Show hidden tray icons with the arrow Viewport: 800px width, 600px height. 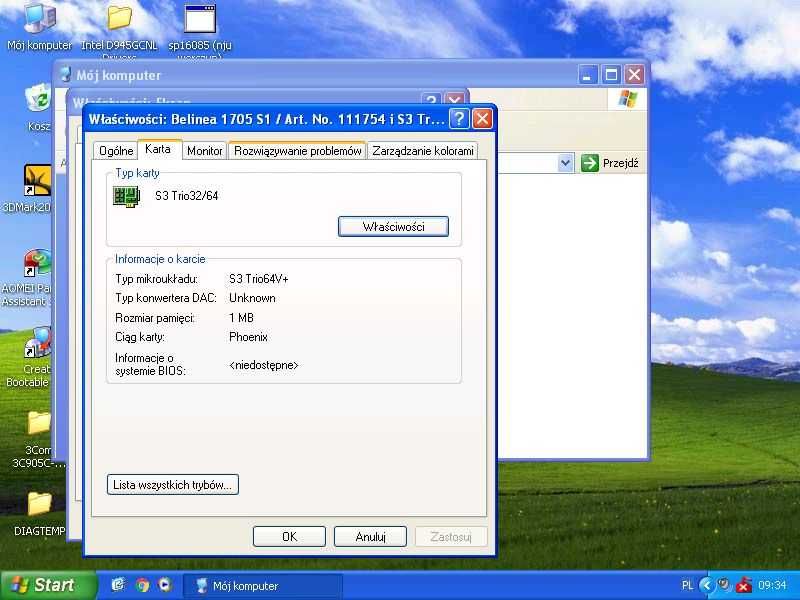[x=707, y=585]
